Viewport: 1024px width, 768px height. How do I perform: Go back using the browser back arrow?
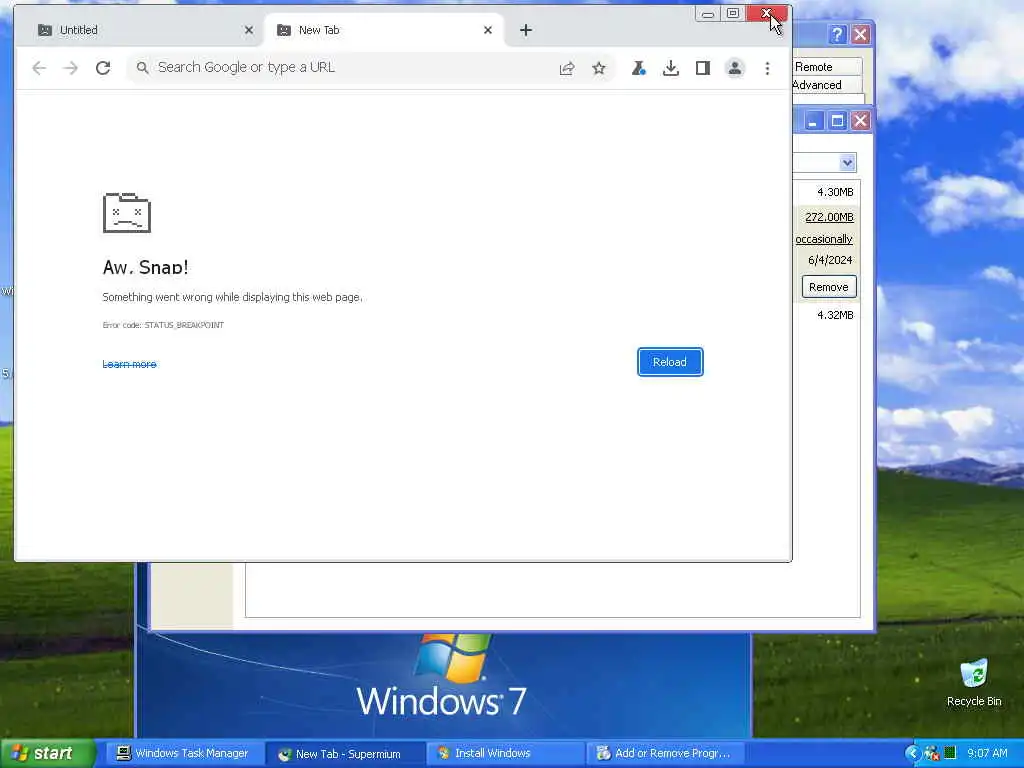click(x=39, y=68)
